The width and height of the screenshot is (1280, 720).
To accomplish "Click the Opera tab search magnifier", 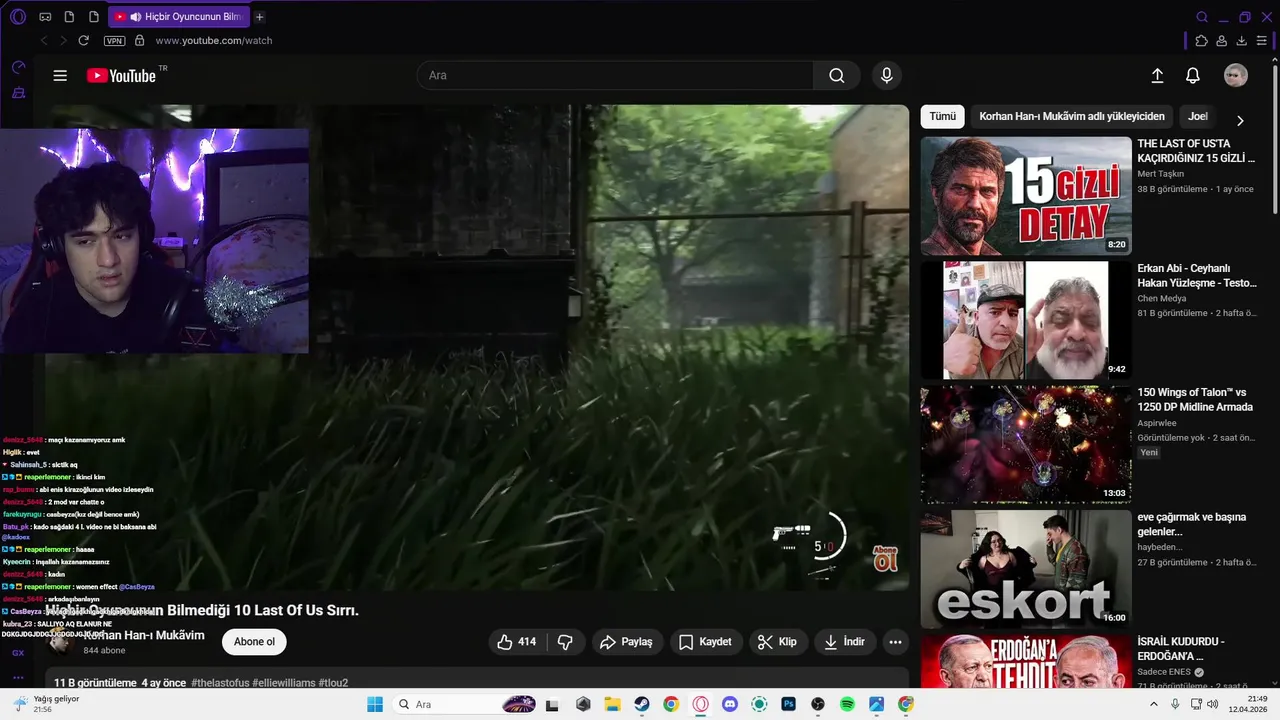I will [1202, 17].
